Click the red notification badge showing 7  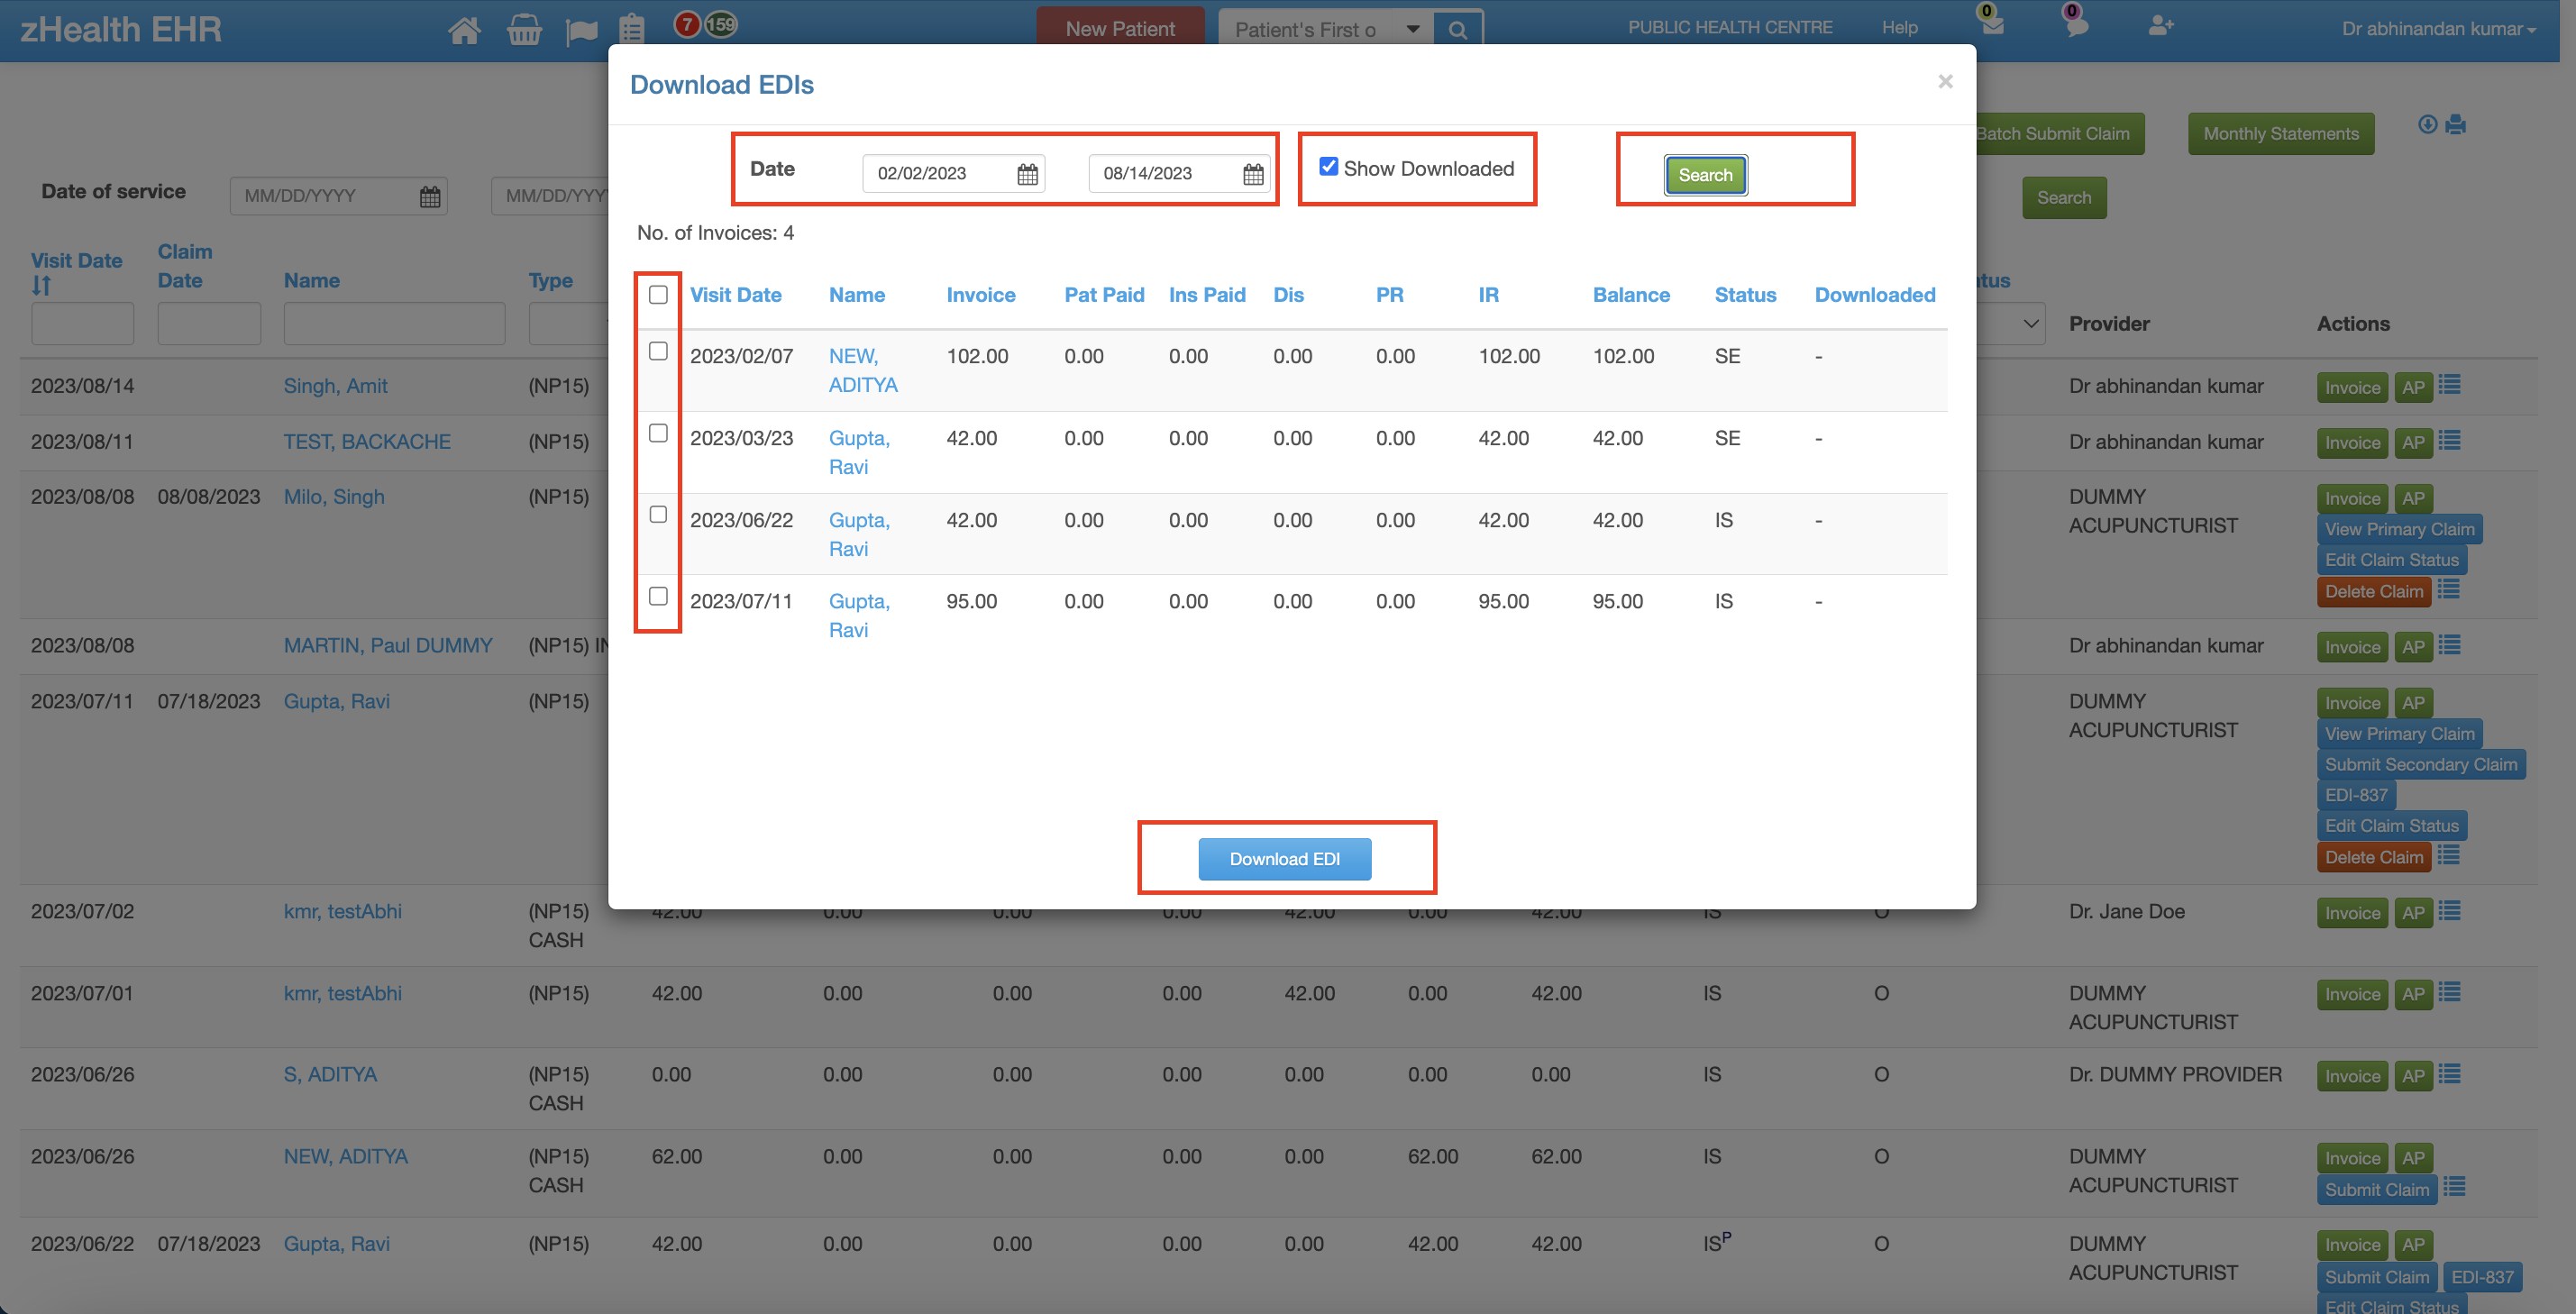687,24
